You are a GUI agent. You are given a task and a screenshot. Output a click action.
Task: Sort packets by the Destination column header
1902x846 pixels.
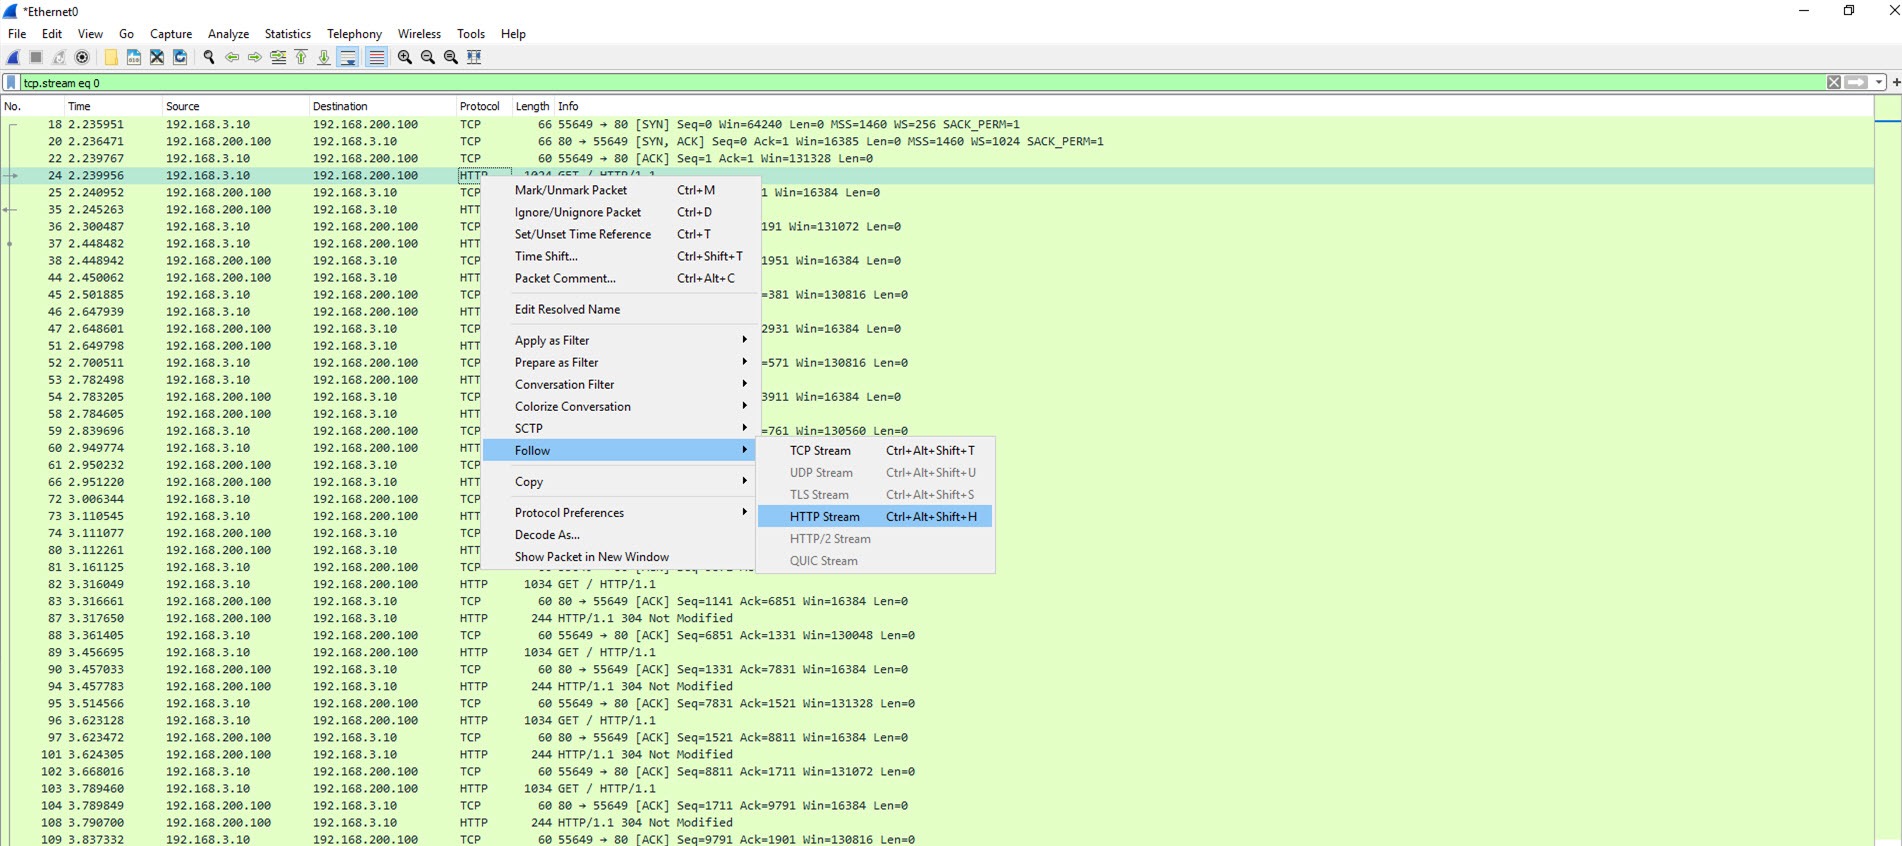382,106
